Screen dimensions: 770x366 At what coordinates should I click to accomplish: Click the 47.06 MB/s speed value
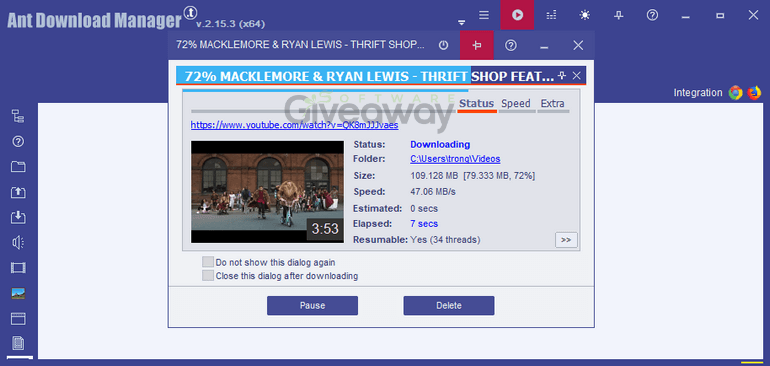click(x=433, y=192)
